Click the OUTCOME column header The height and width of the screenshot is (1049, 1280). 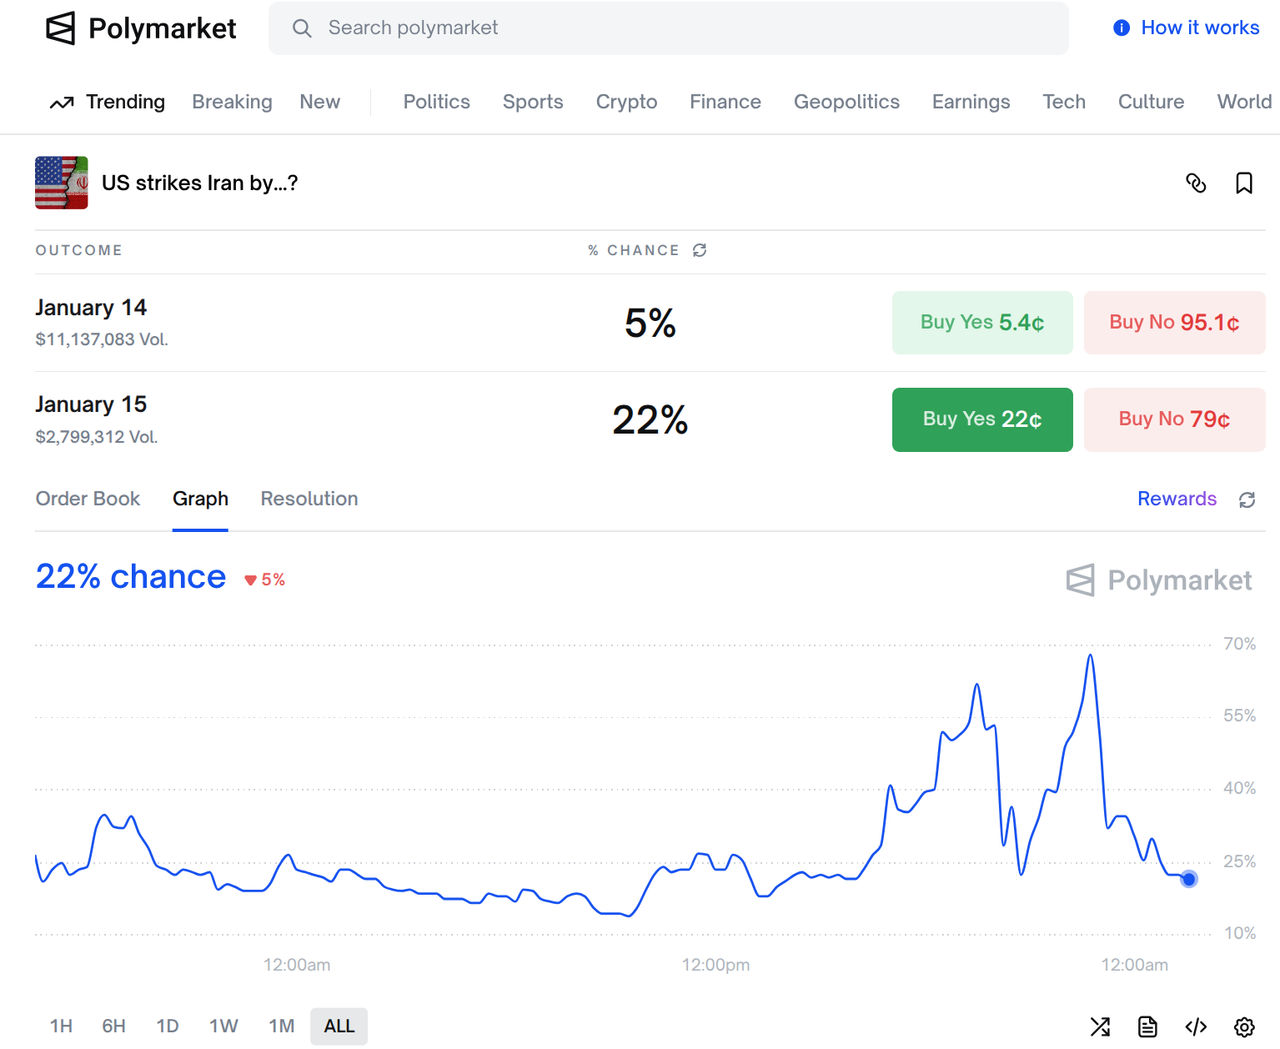click(79, 250)
